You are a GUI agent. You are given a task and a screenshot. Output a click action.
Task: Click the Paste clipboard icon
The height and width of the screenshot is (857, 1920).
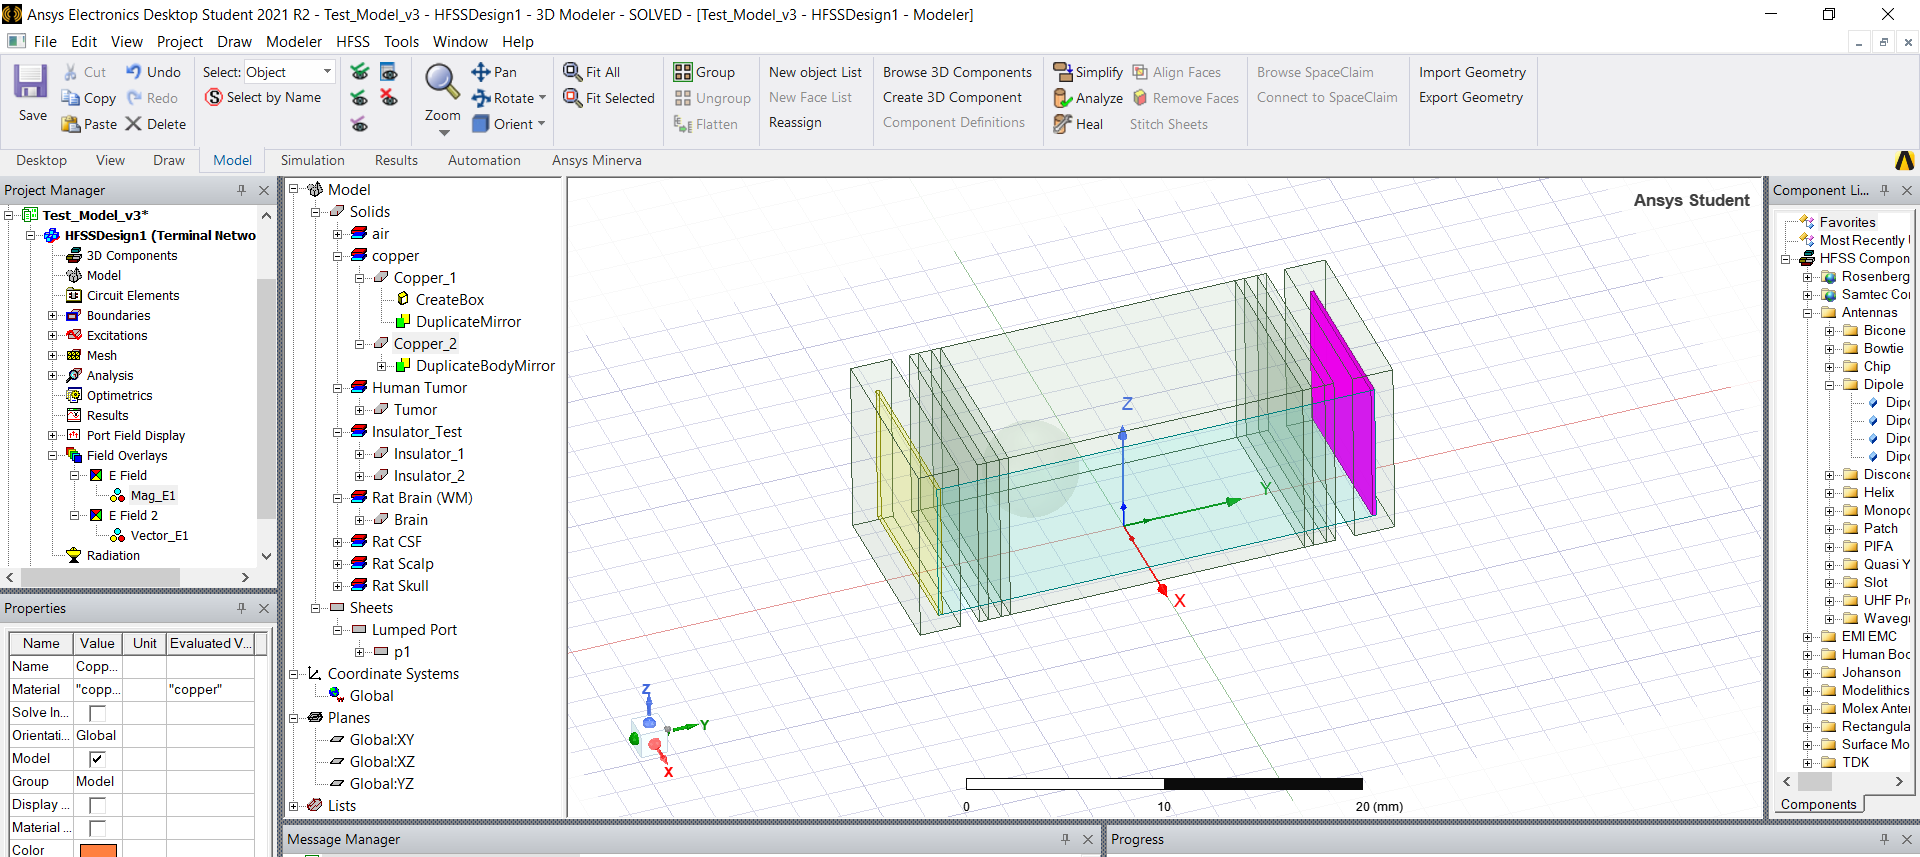[x=70, y=124]
